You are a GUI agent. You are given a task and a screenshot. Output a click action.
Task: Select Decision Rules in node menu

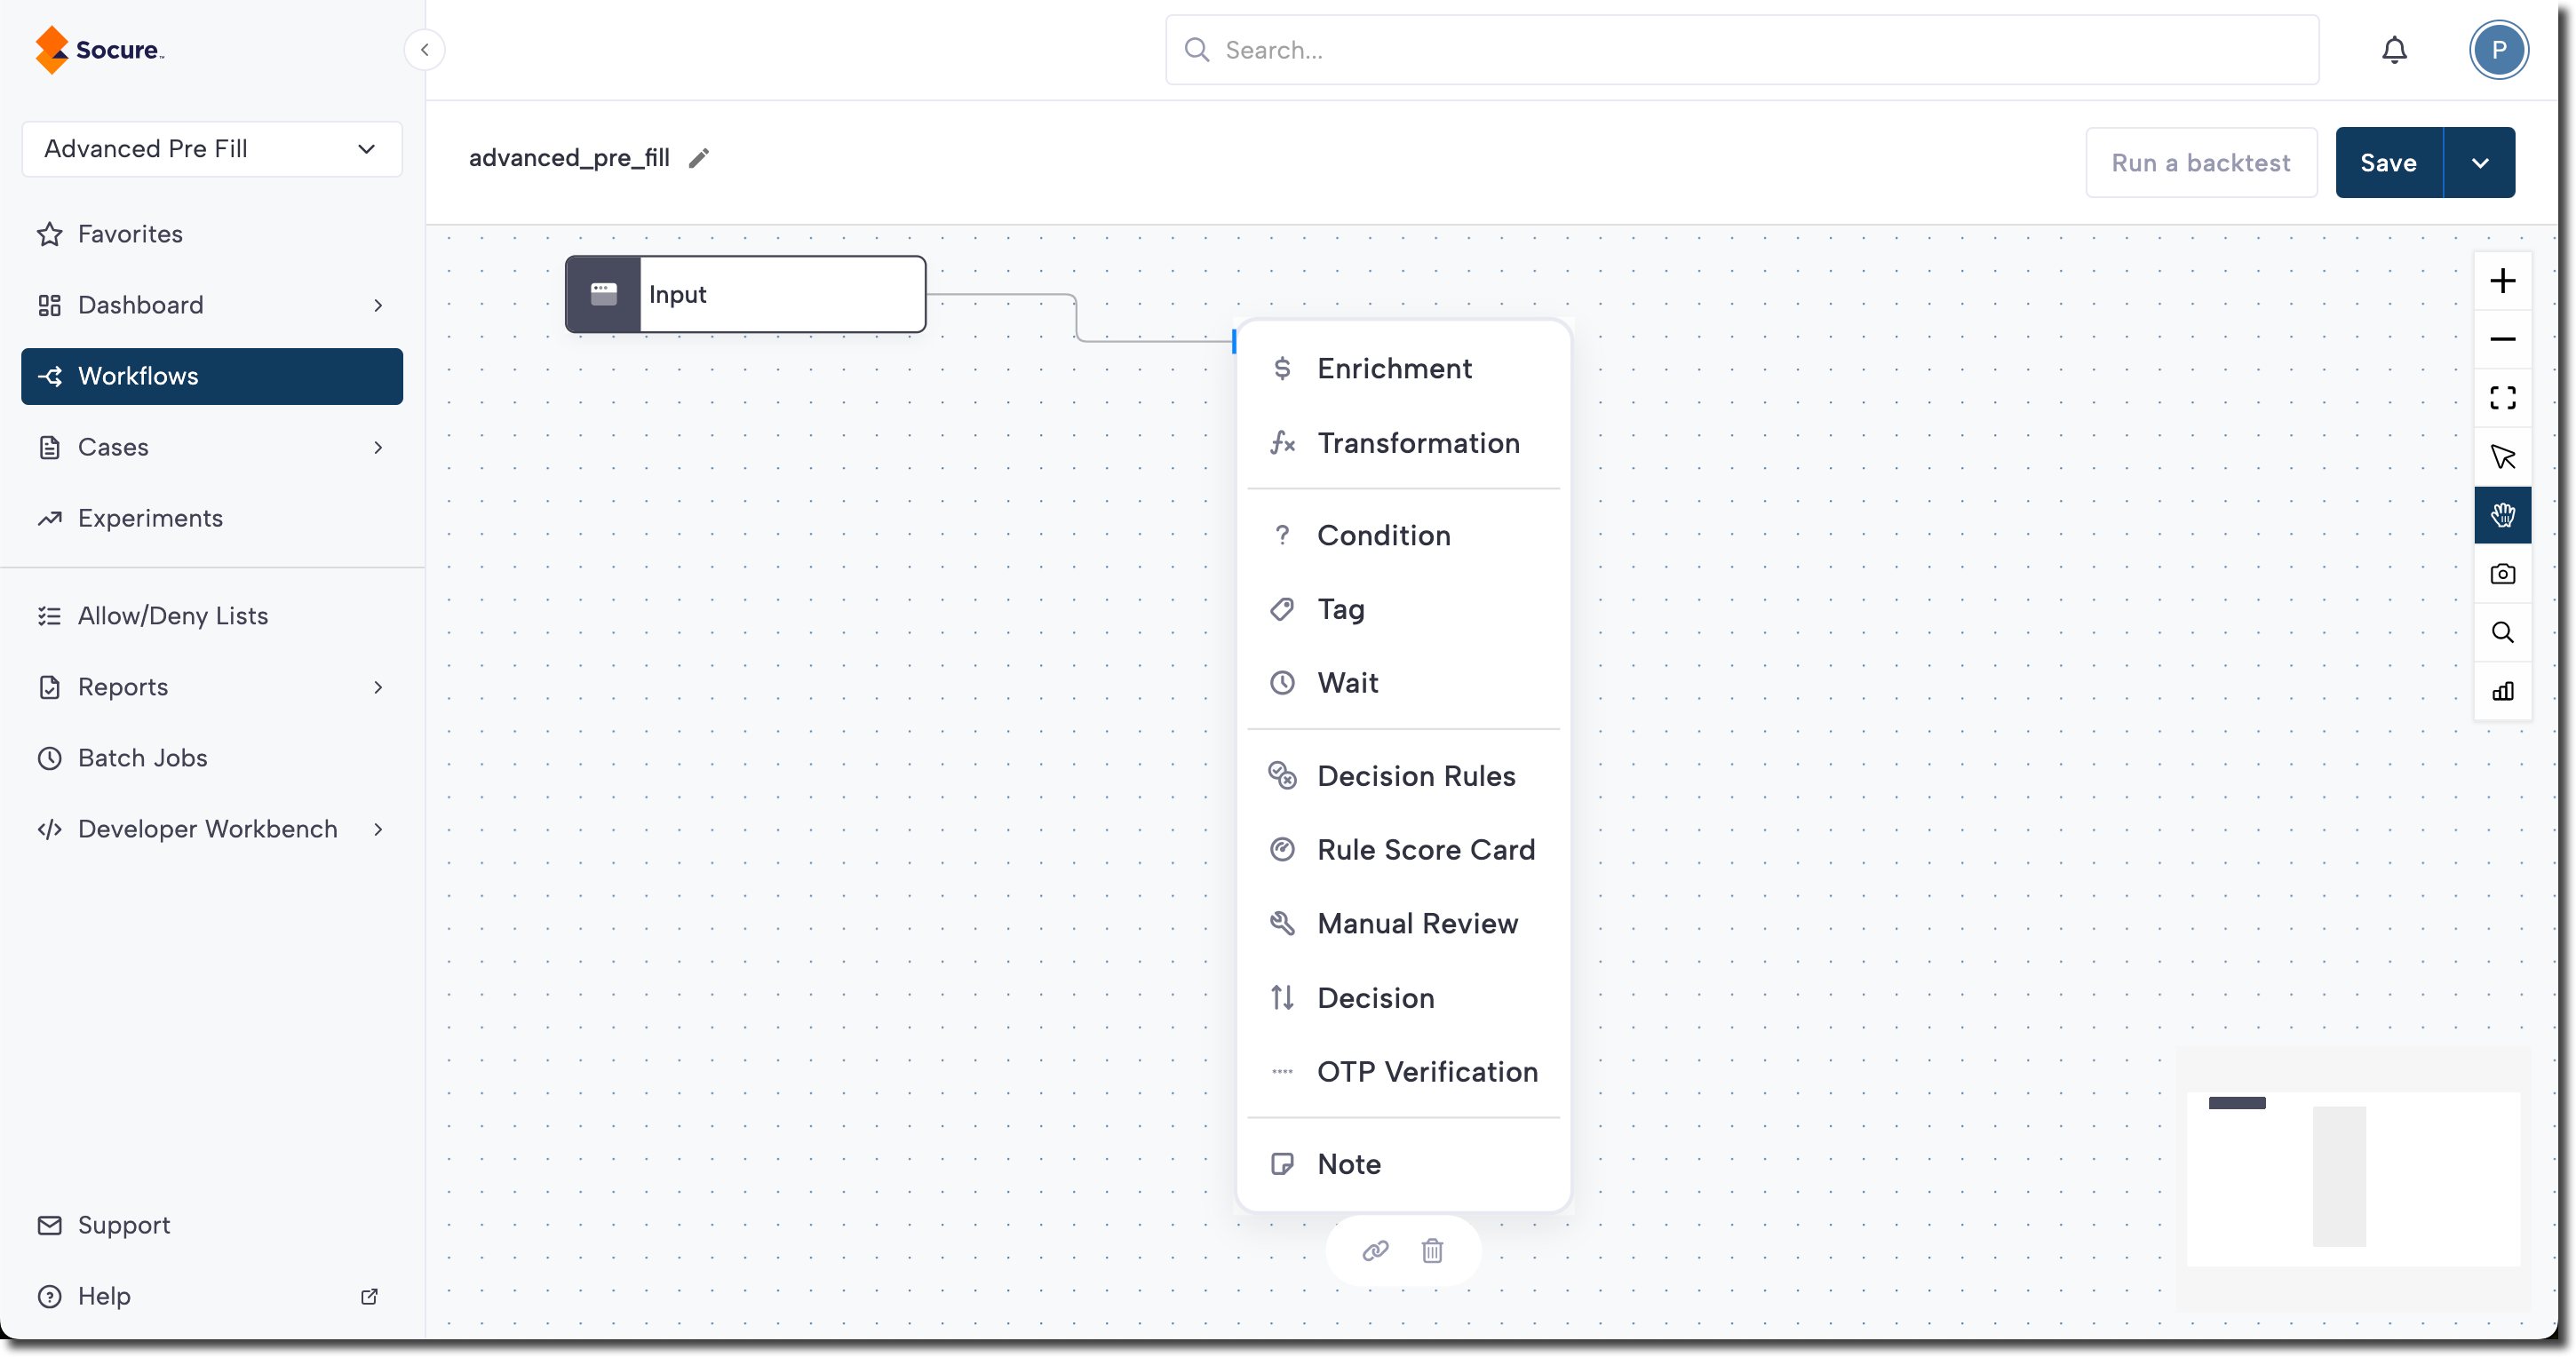1416,776
